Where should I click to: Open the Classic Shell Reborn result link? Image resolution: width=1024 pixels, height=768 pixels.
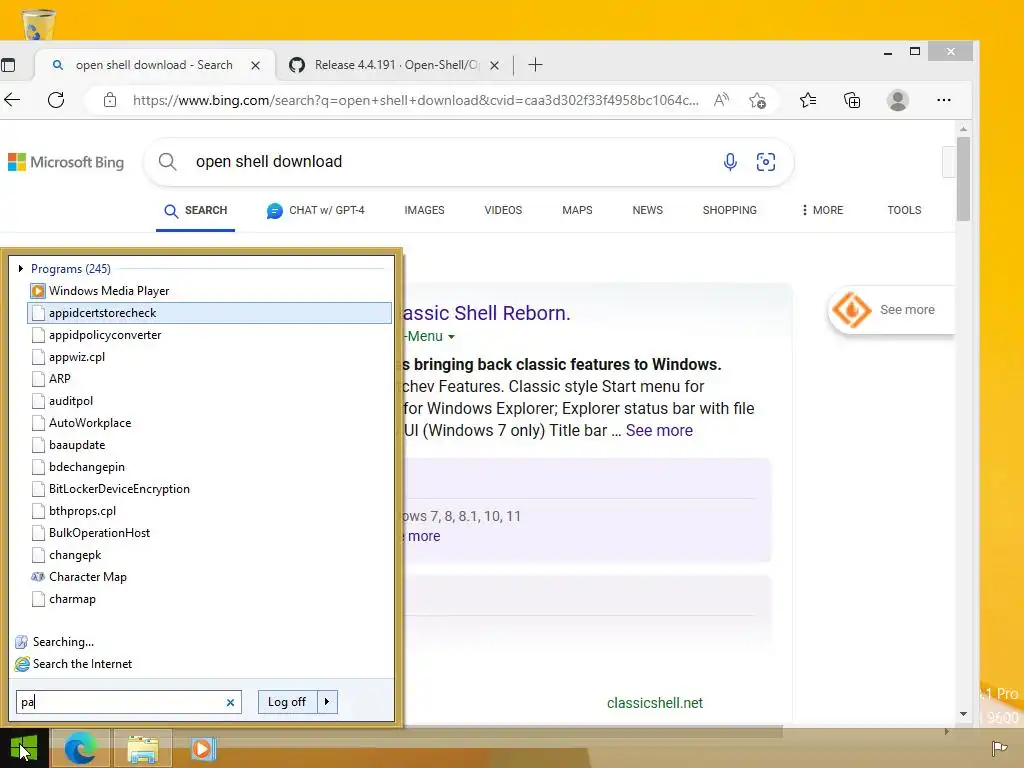[x=487, y=313]
